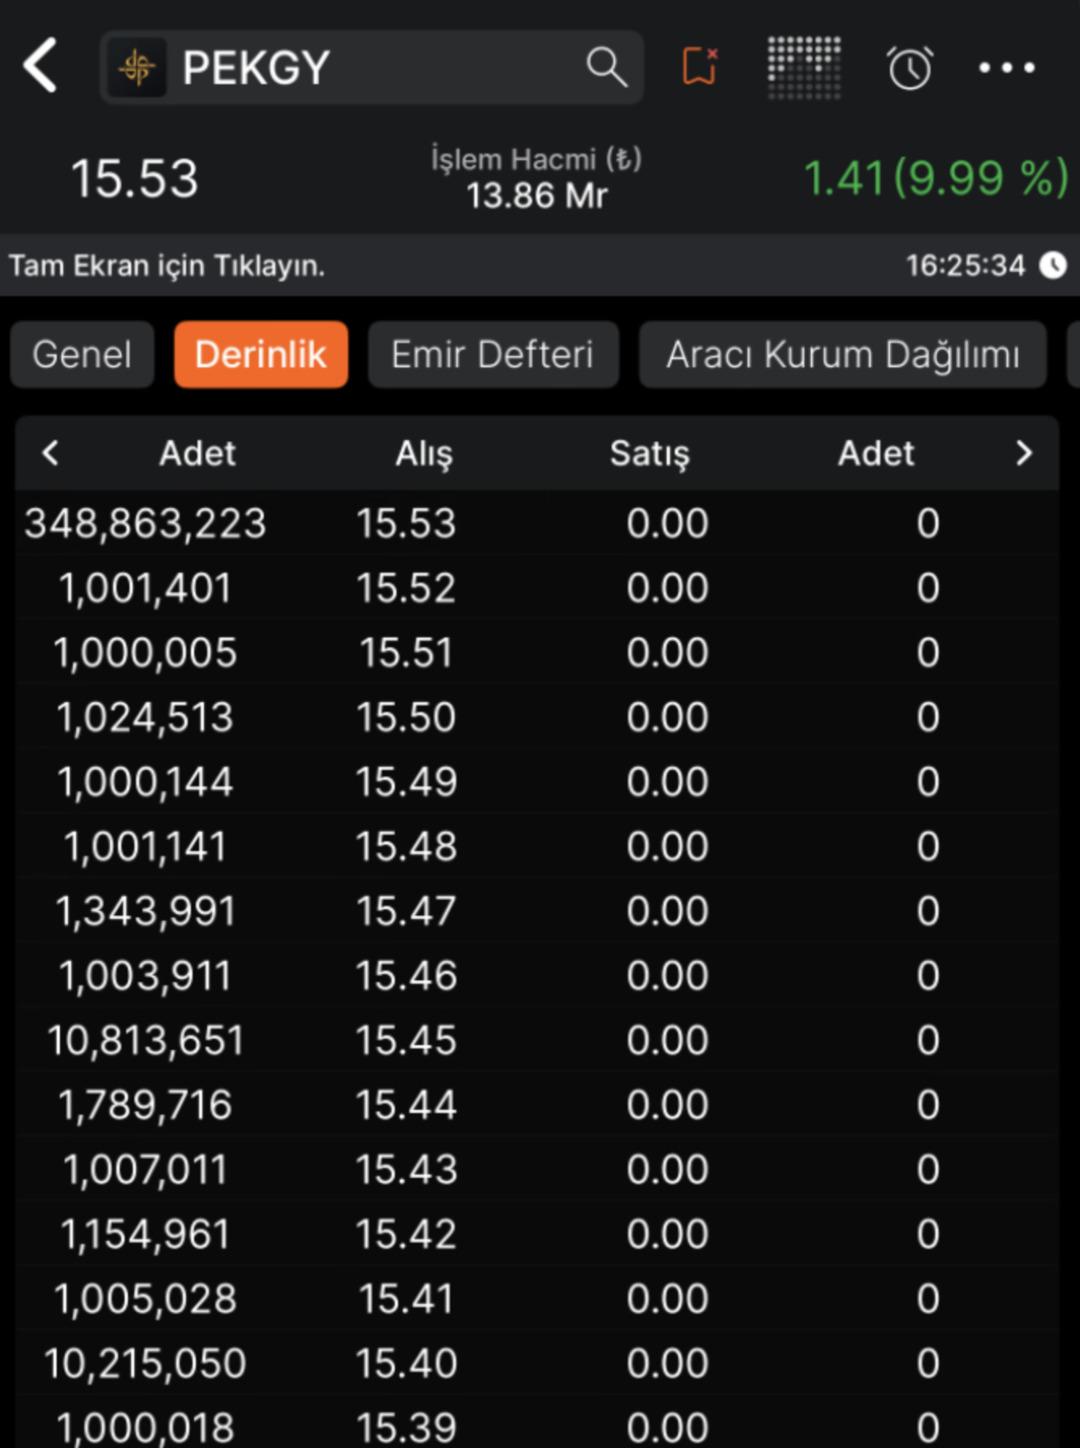Set a price alarm clock icon
The width and height of the screenshot is (1080, 1448).
909,68
